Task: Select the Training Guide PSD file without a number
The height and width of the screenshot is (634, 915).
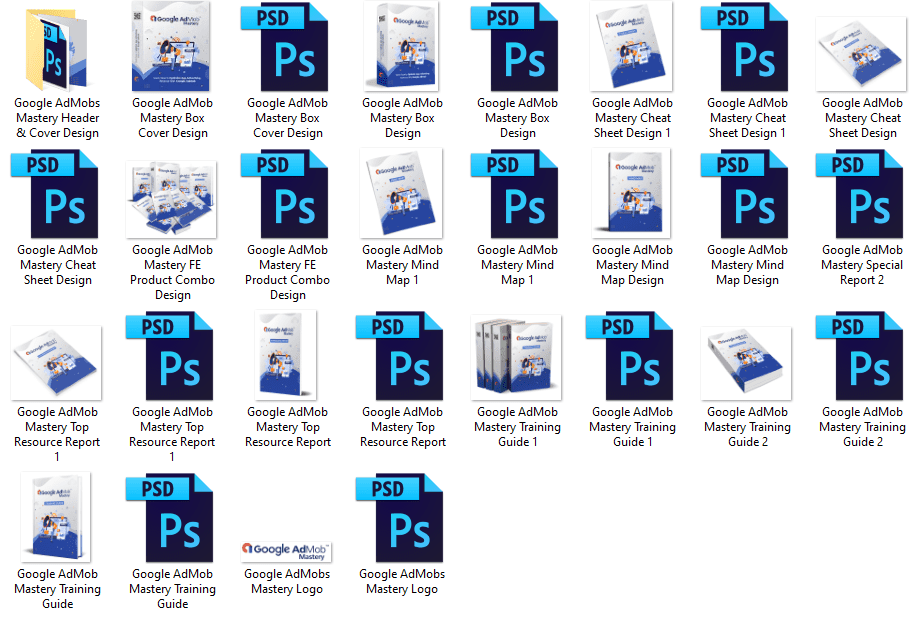Action: pos(170,518)
